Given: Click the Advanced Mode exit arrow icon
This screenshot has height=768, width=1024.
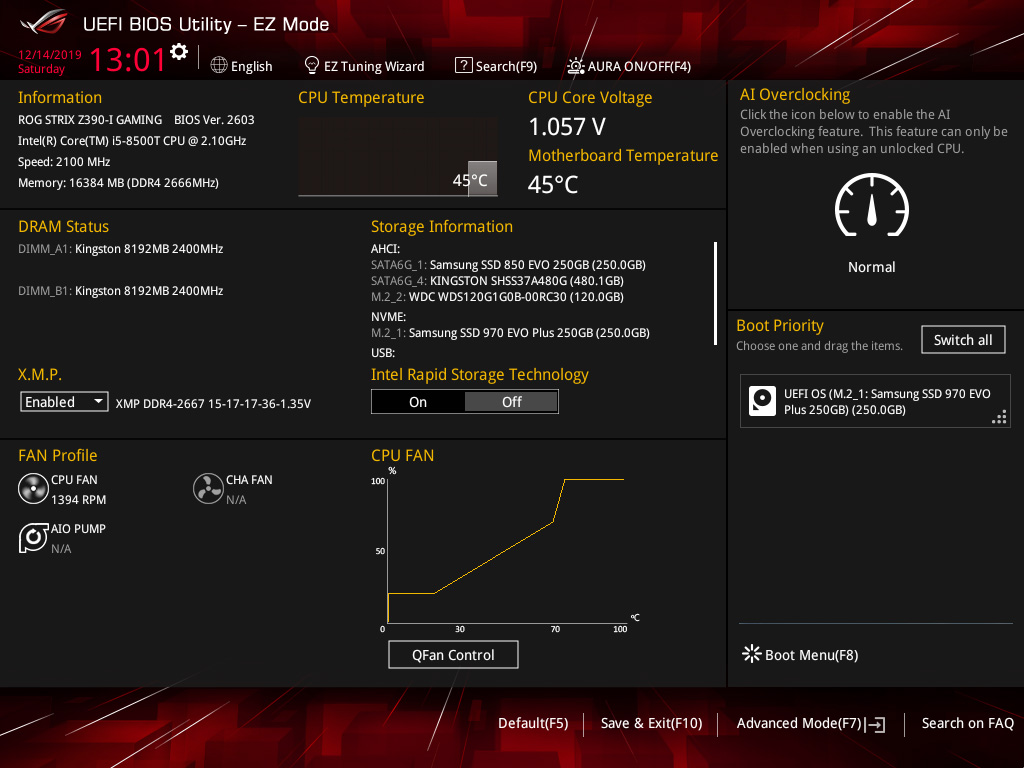Looking at the screenshot, I should point(875,724).
